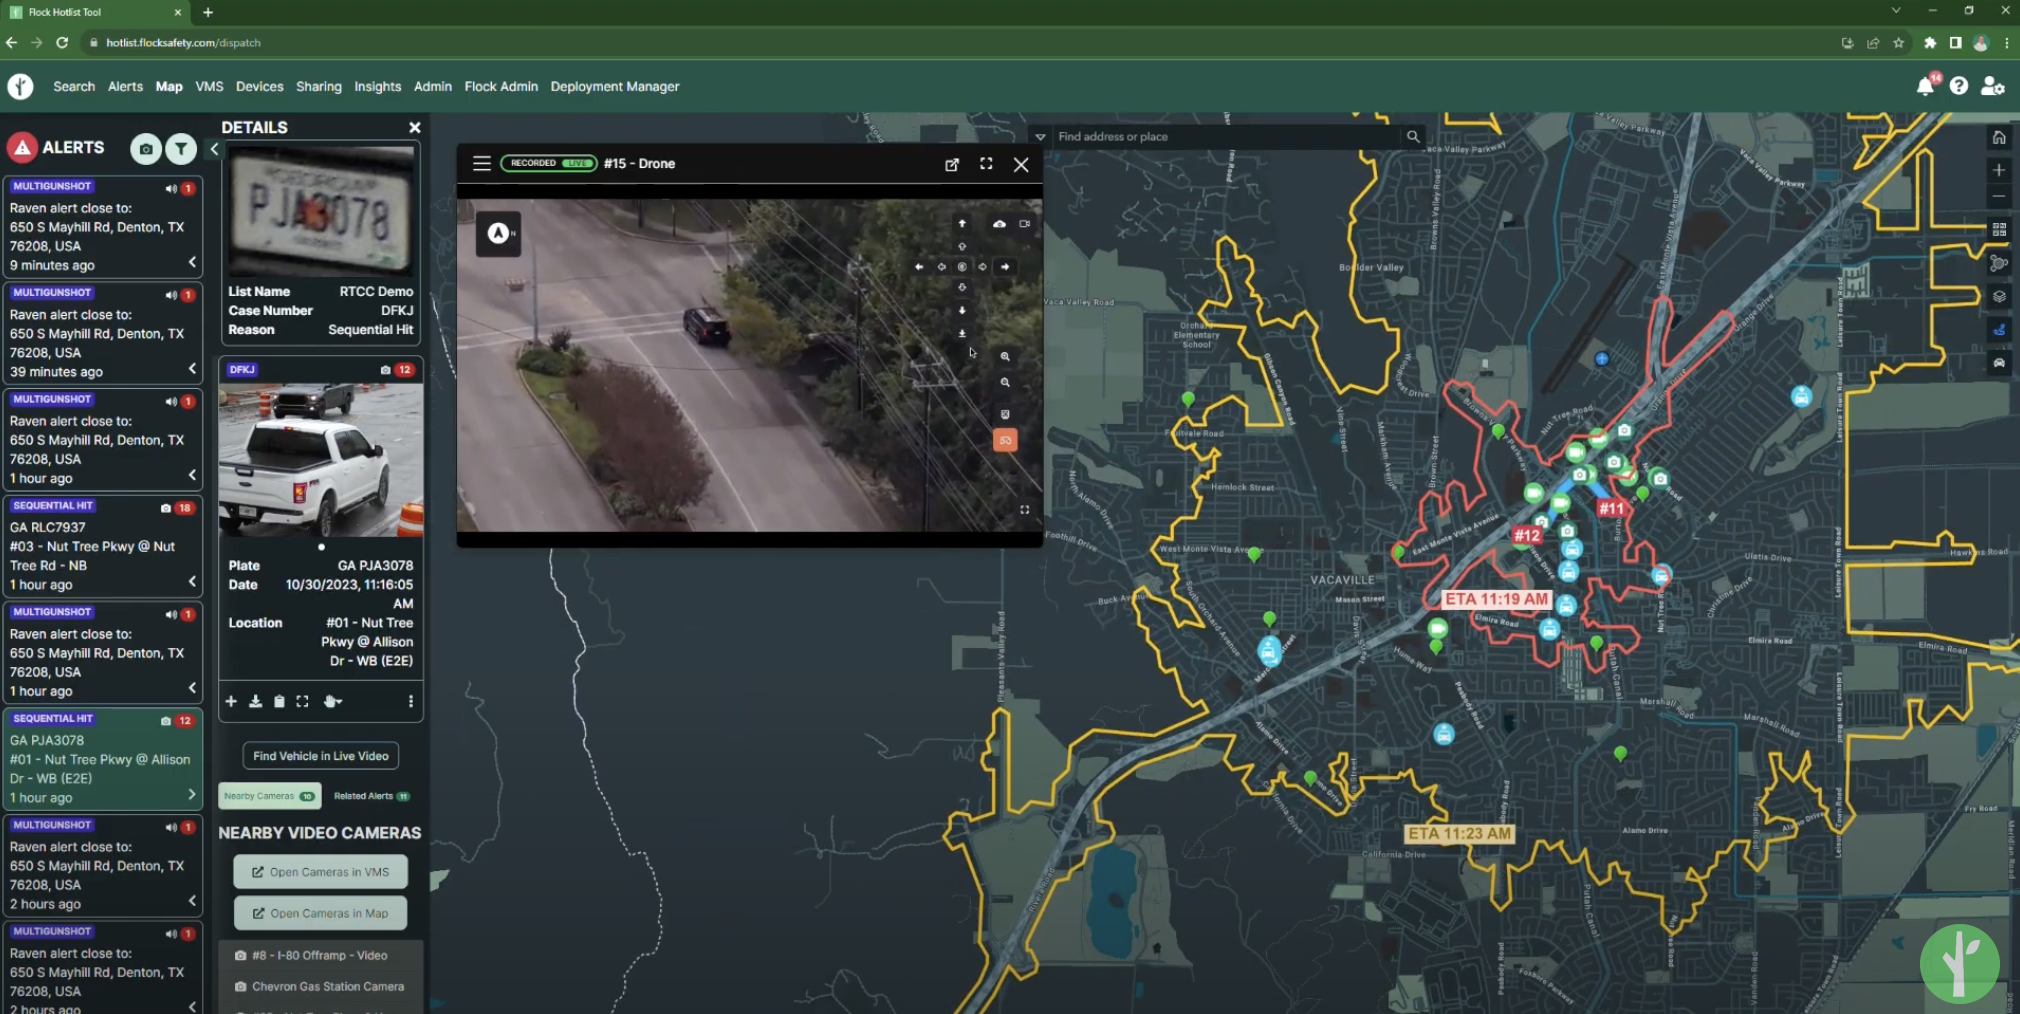This screenshot has height=1014, width=2020.
Task: Collapse the alerts panel with chevron arrow
Action: [x=214, y=149]
